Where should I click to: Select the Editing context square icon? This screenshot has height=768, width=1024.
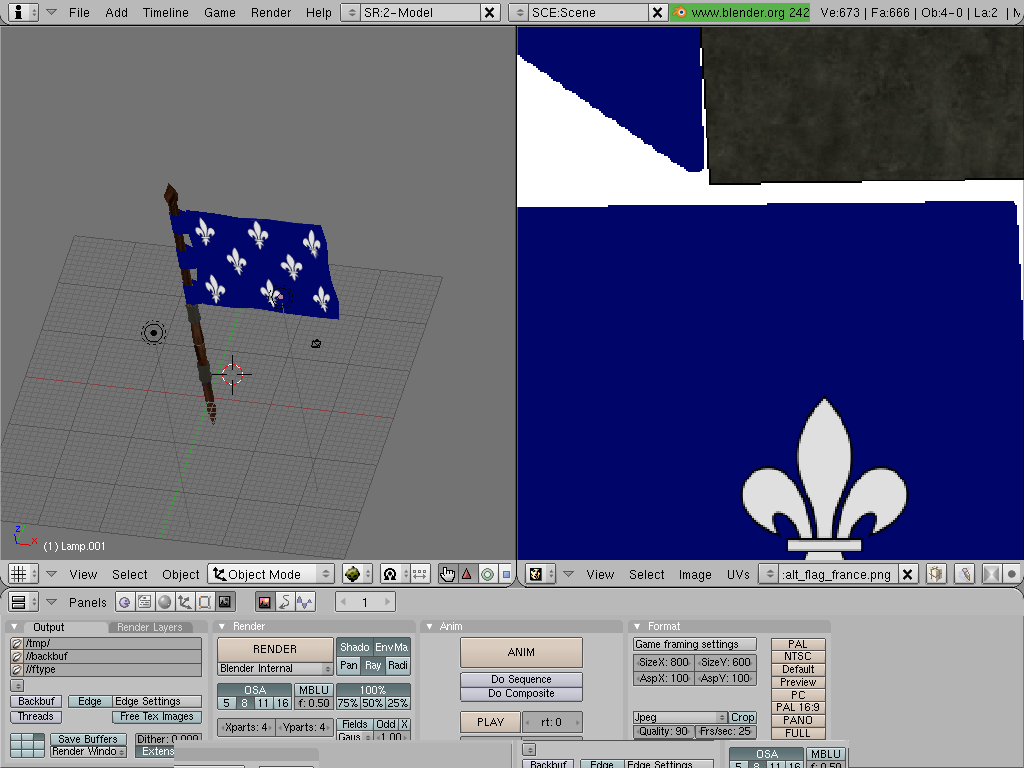click(x=205, y=602)
